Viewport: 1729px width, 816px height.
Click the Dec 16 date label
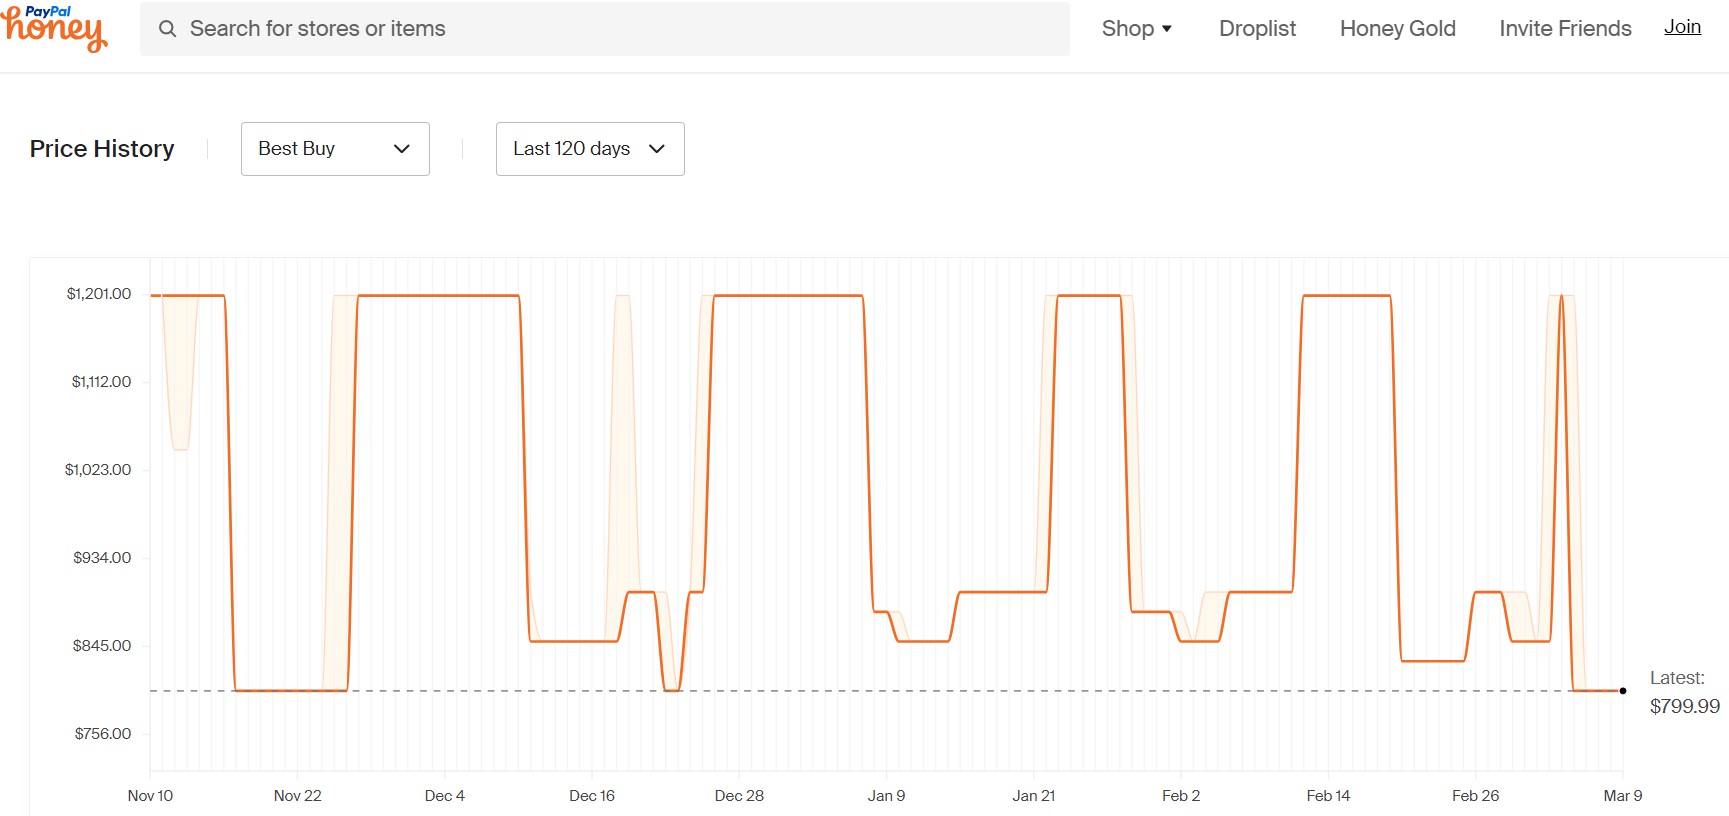[592, 796]
